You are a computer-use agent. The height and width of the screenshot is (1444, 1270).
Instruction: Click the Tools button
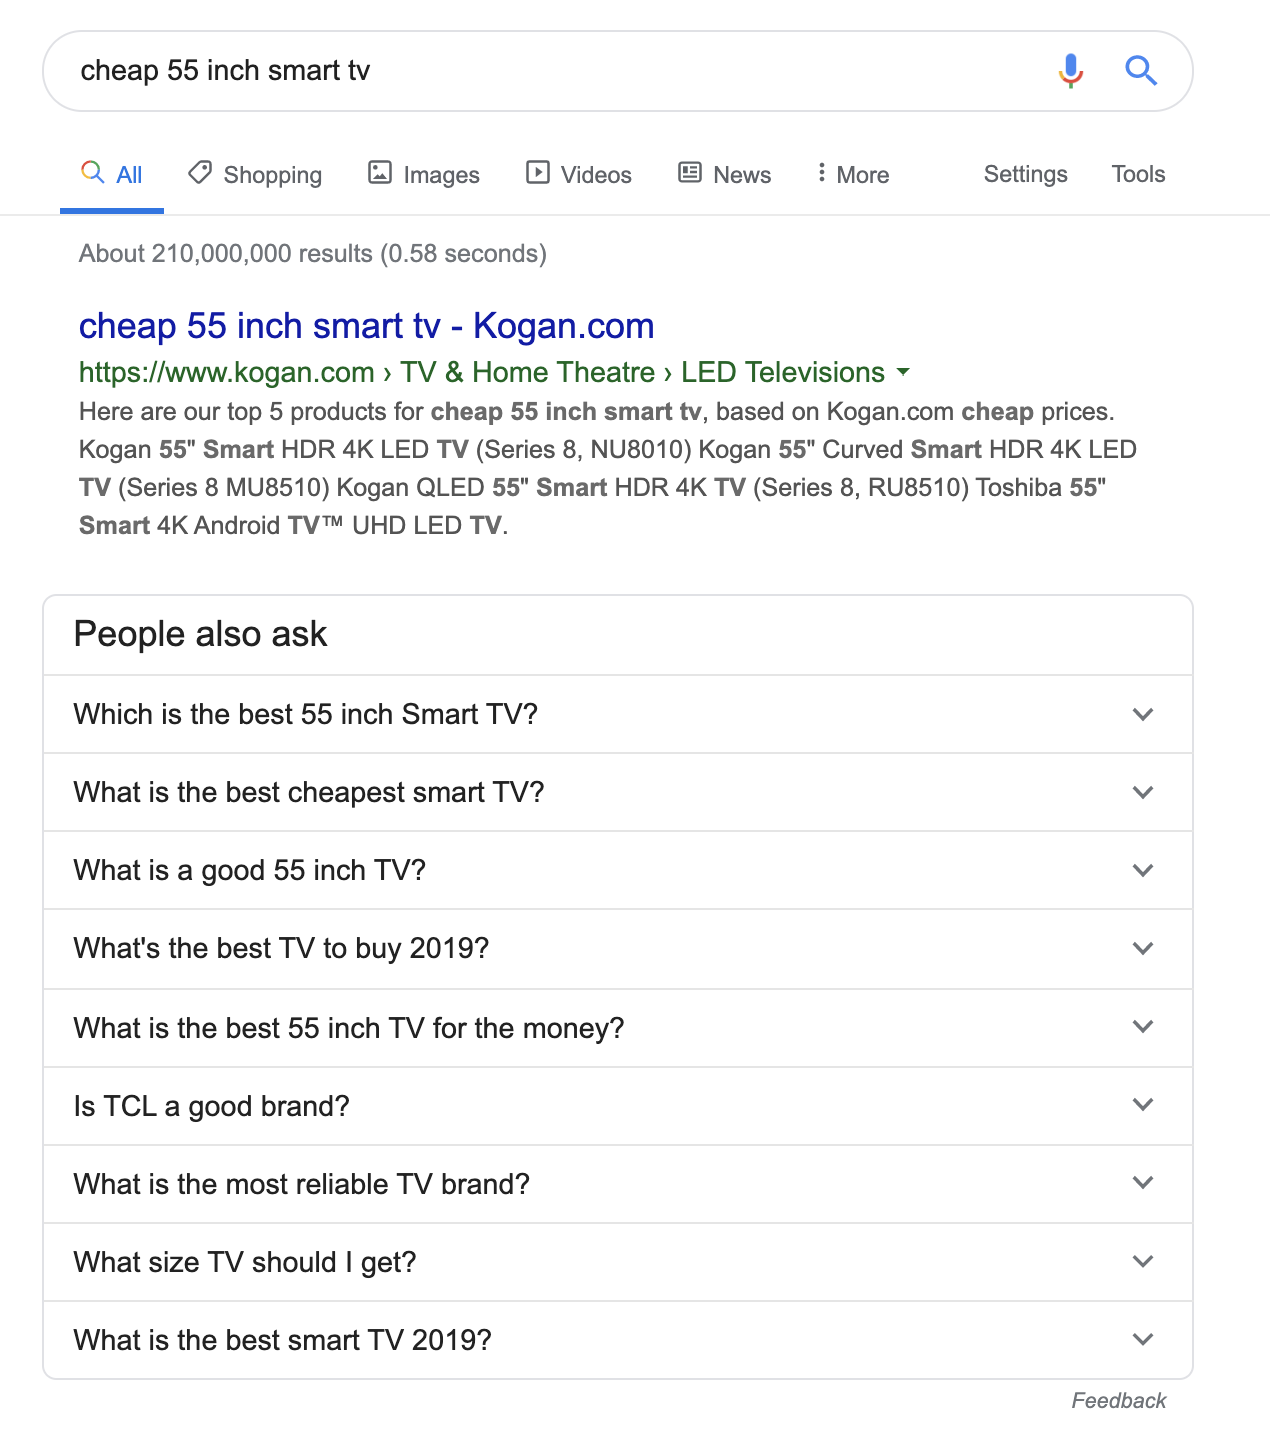[1138, 174]
